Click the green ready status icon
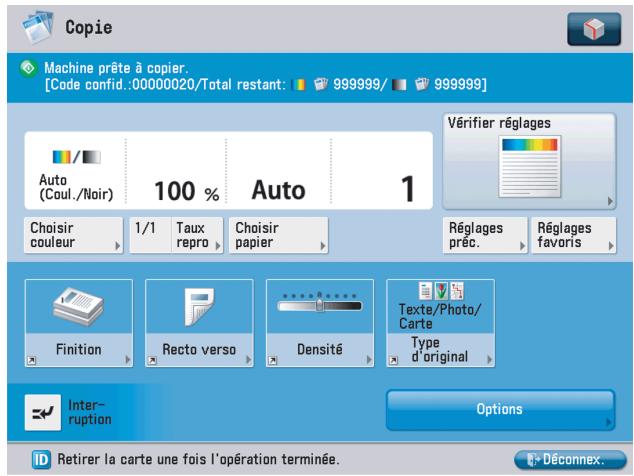The width and height of the screenshot is (634, 476). [x=29, y=69]
